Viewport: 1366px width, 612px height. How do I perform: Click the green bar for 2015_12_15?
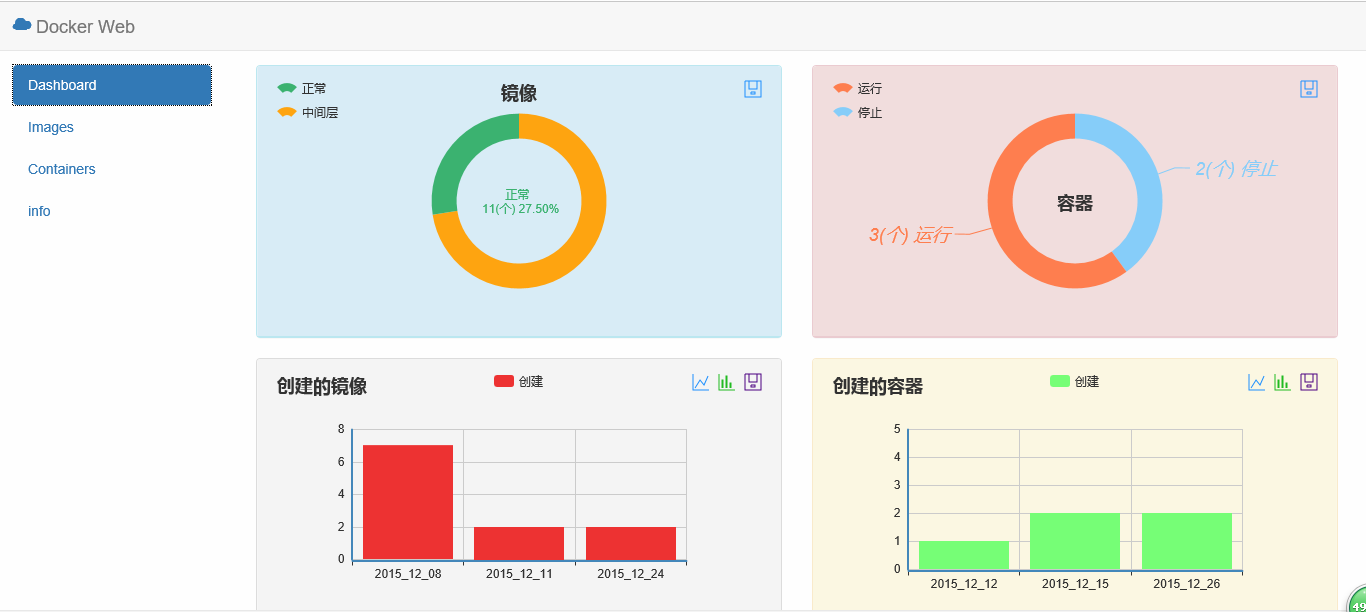[x=1075, y=541]
